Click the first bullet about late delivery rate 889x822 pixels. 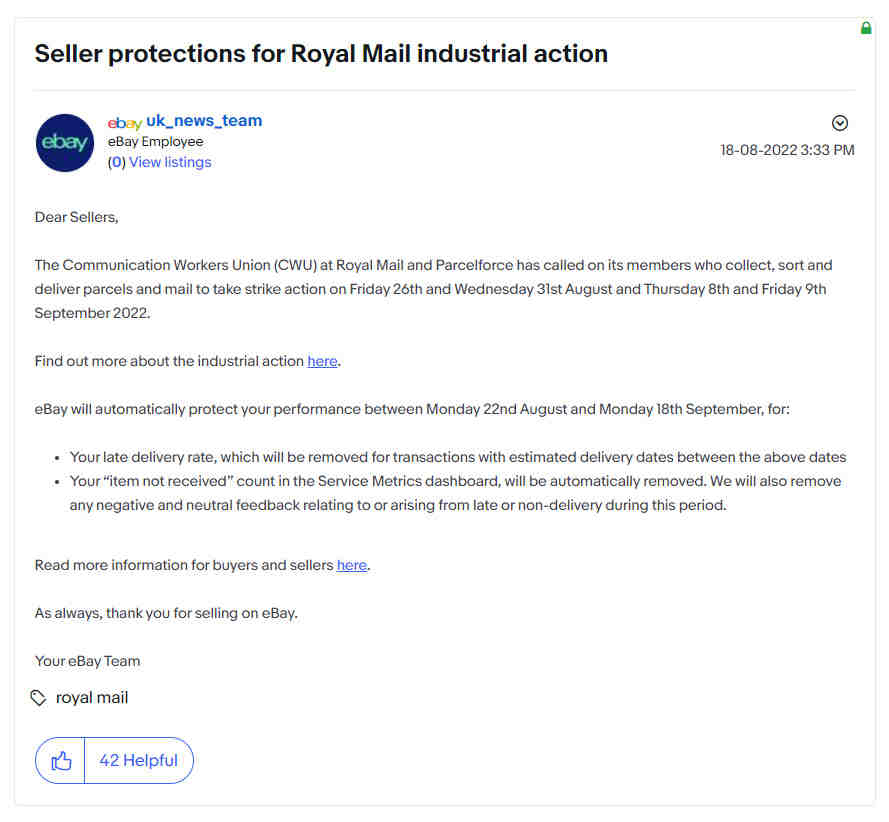pyautogui.click(x=458, y=457)
